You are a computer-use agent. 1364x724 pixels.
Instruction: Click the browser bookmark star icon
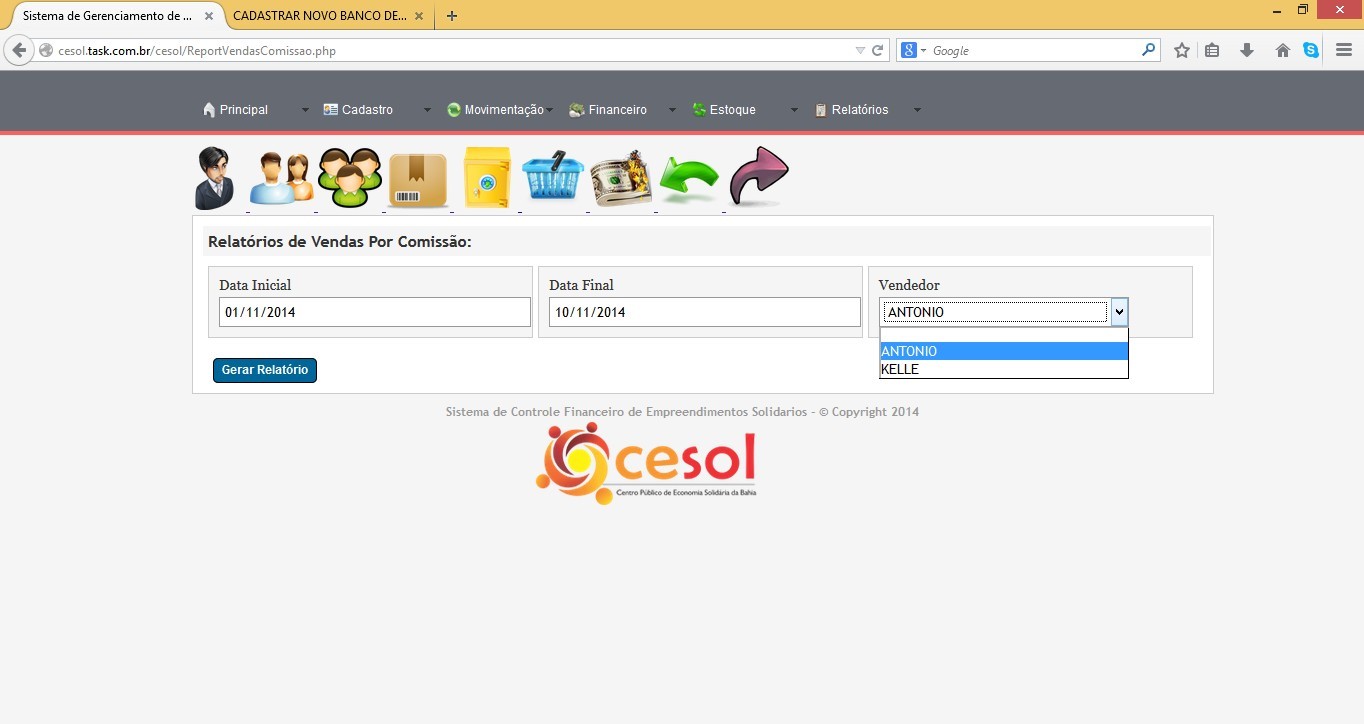point(1182,50)
